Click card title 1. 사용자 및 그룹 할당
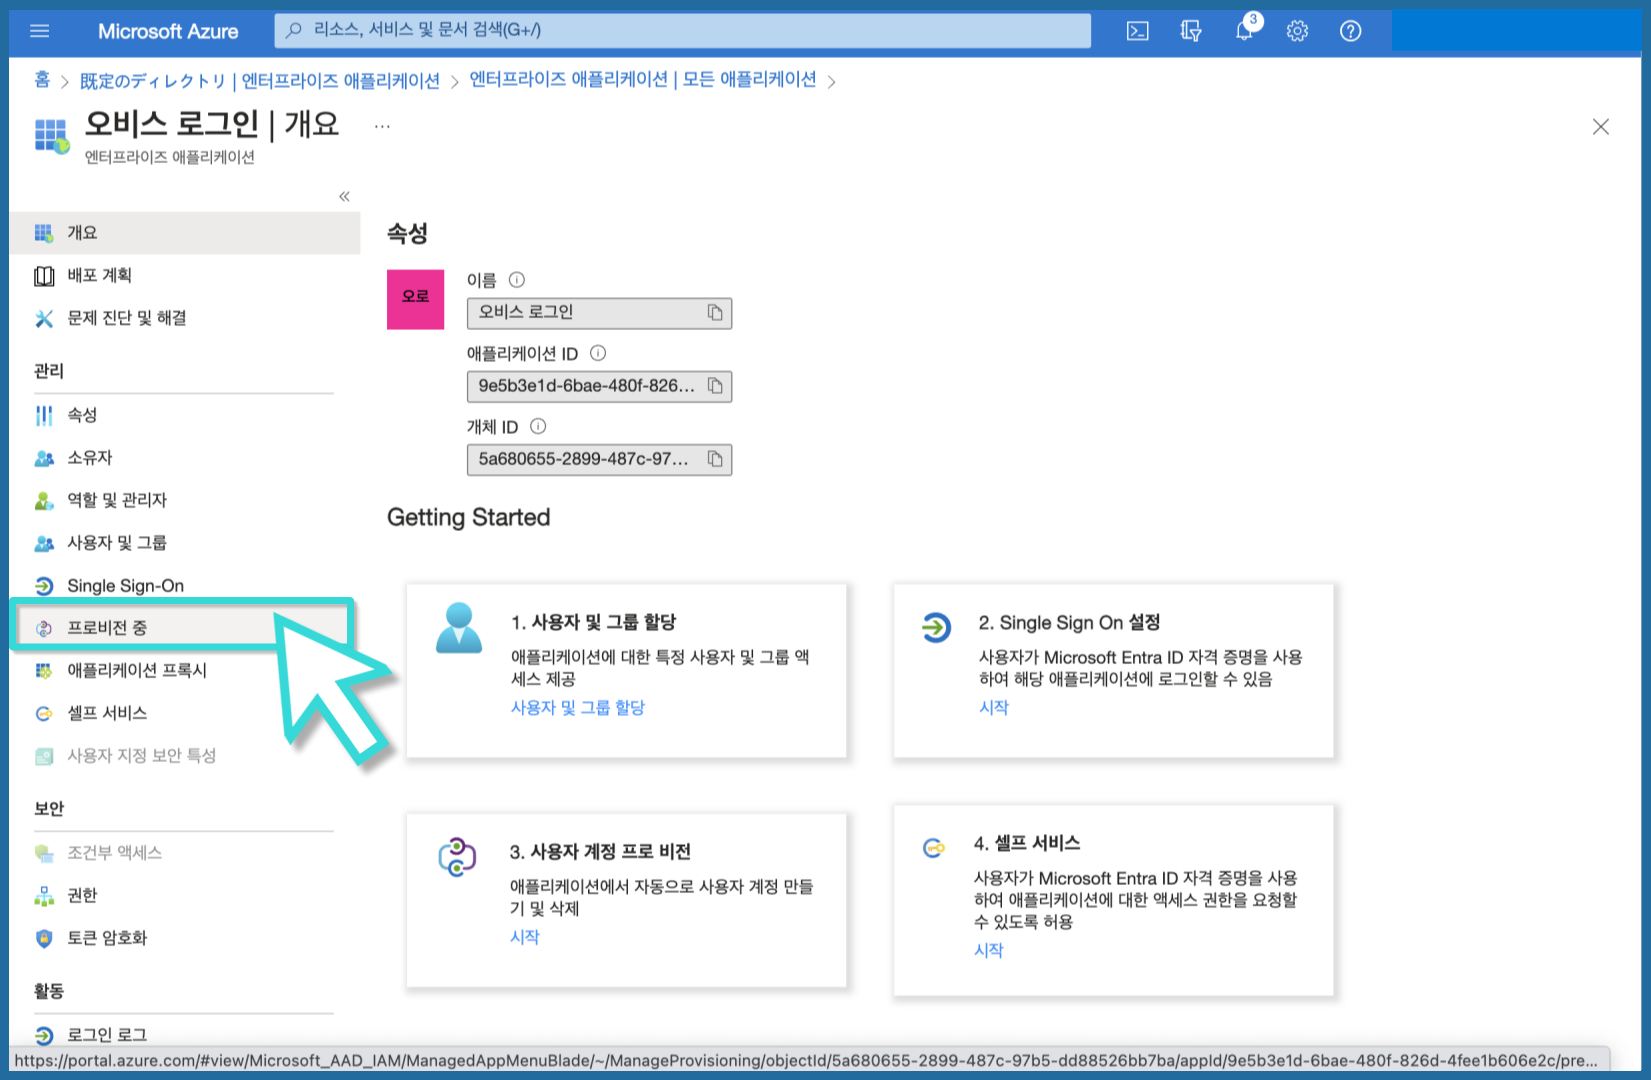The image size is (1651, 1080). [x=594, y=623]
